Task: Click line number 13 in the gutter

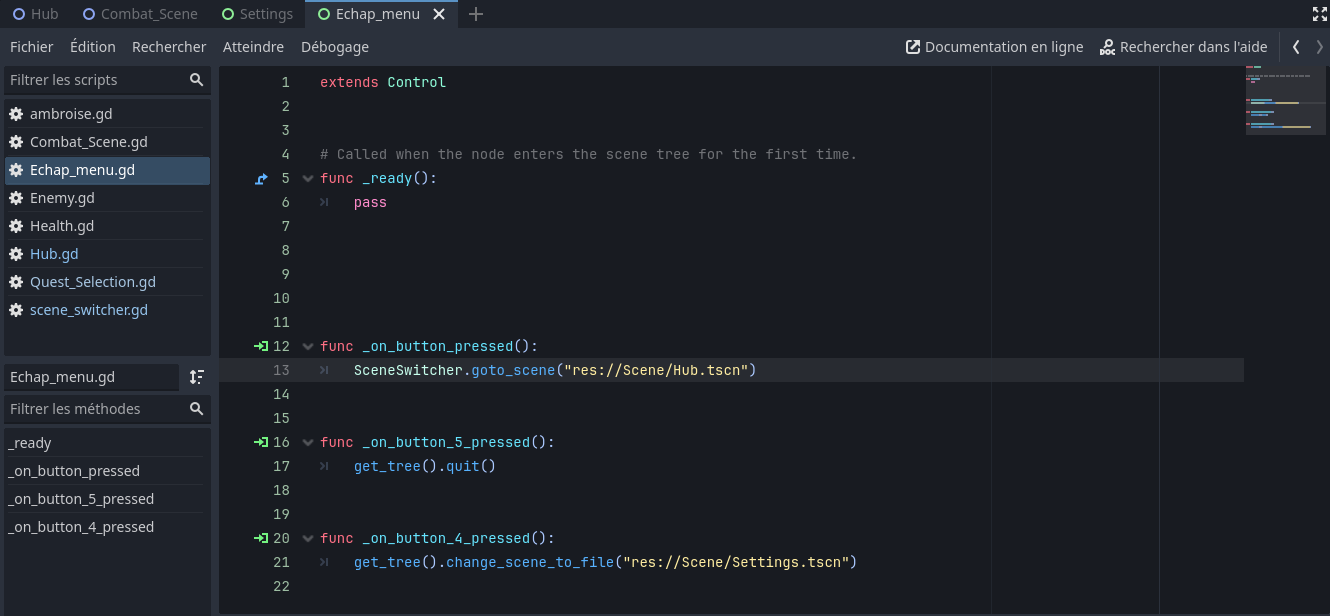Action: pos(282,370)
